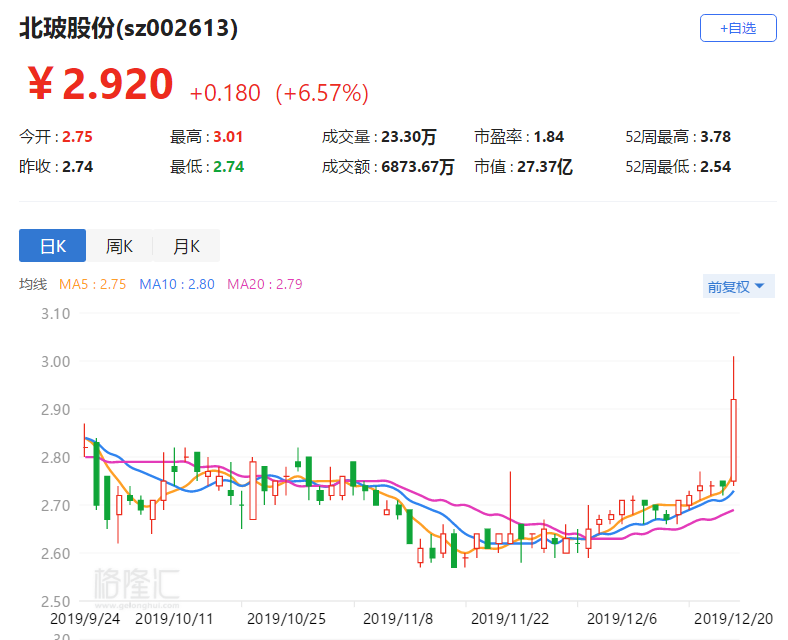Click the 52周最高 value 3.78
Screen dimensions: 788x640
pos(716,137)
